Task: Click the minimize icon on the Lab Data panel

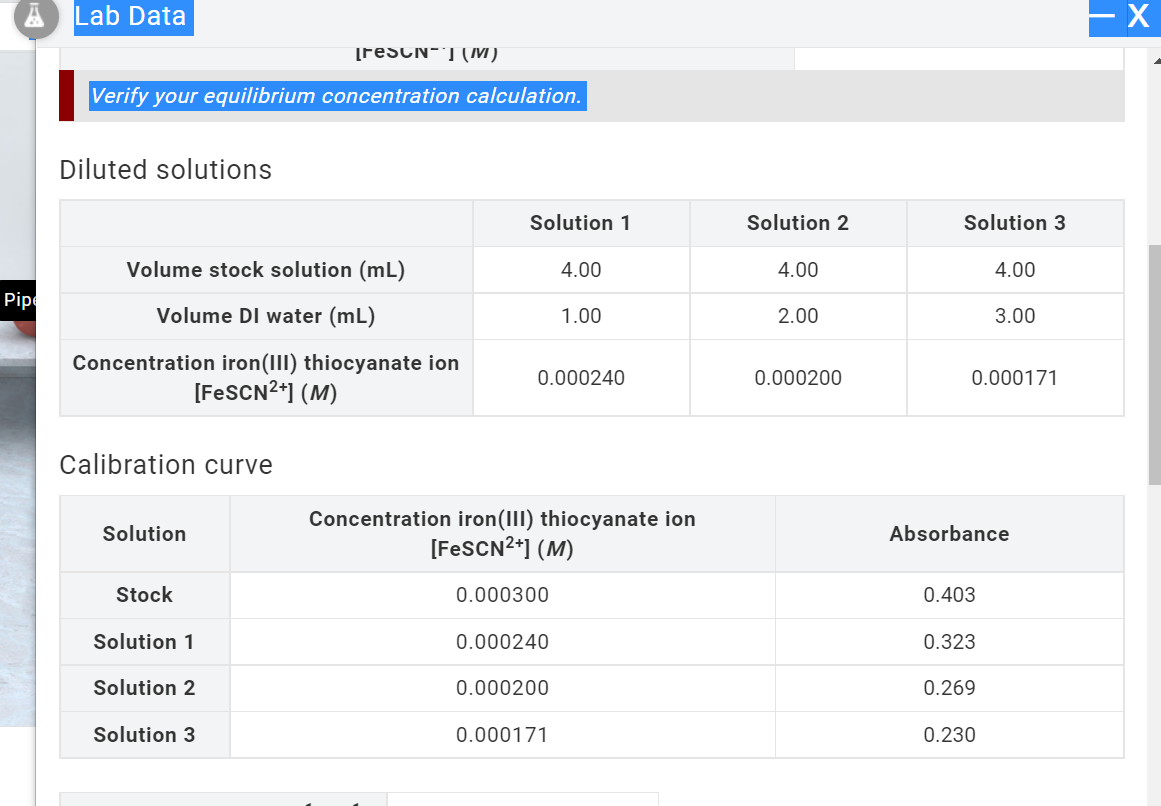Action: coord(1103,16)
